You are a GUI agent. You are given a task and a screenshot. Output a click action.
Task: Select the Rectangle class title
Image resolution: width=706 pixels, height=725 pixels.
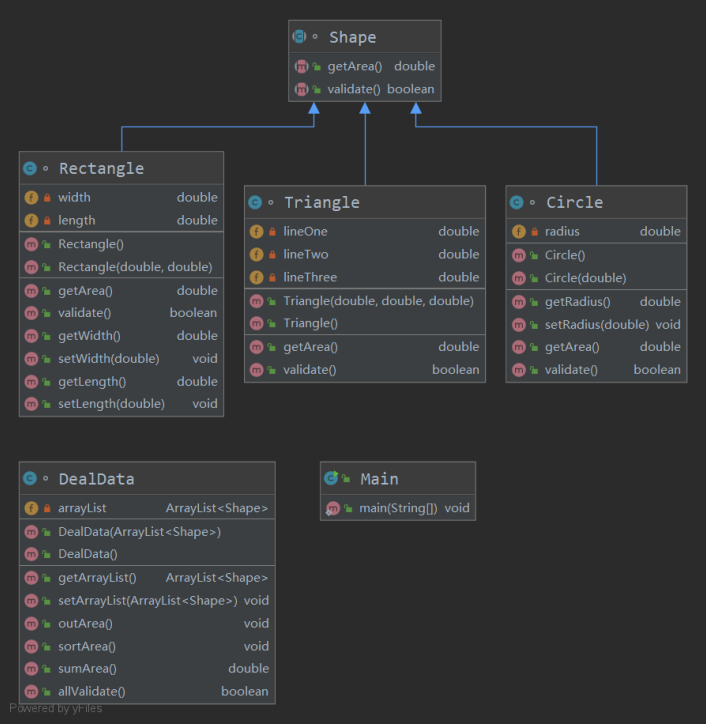tap(101, 168)
